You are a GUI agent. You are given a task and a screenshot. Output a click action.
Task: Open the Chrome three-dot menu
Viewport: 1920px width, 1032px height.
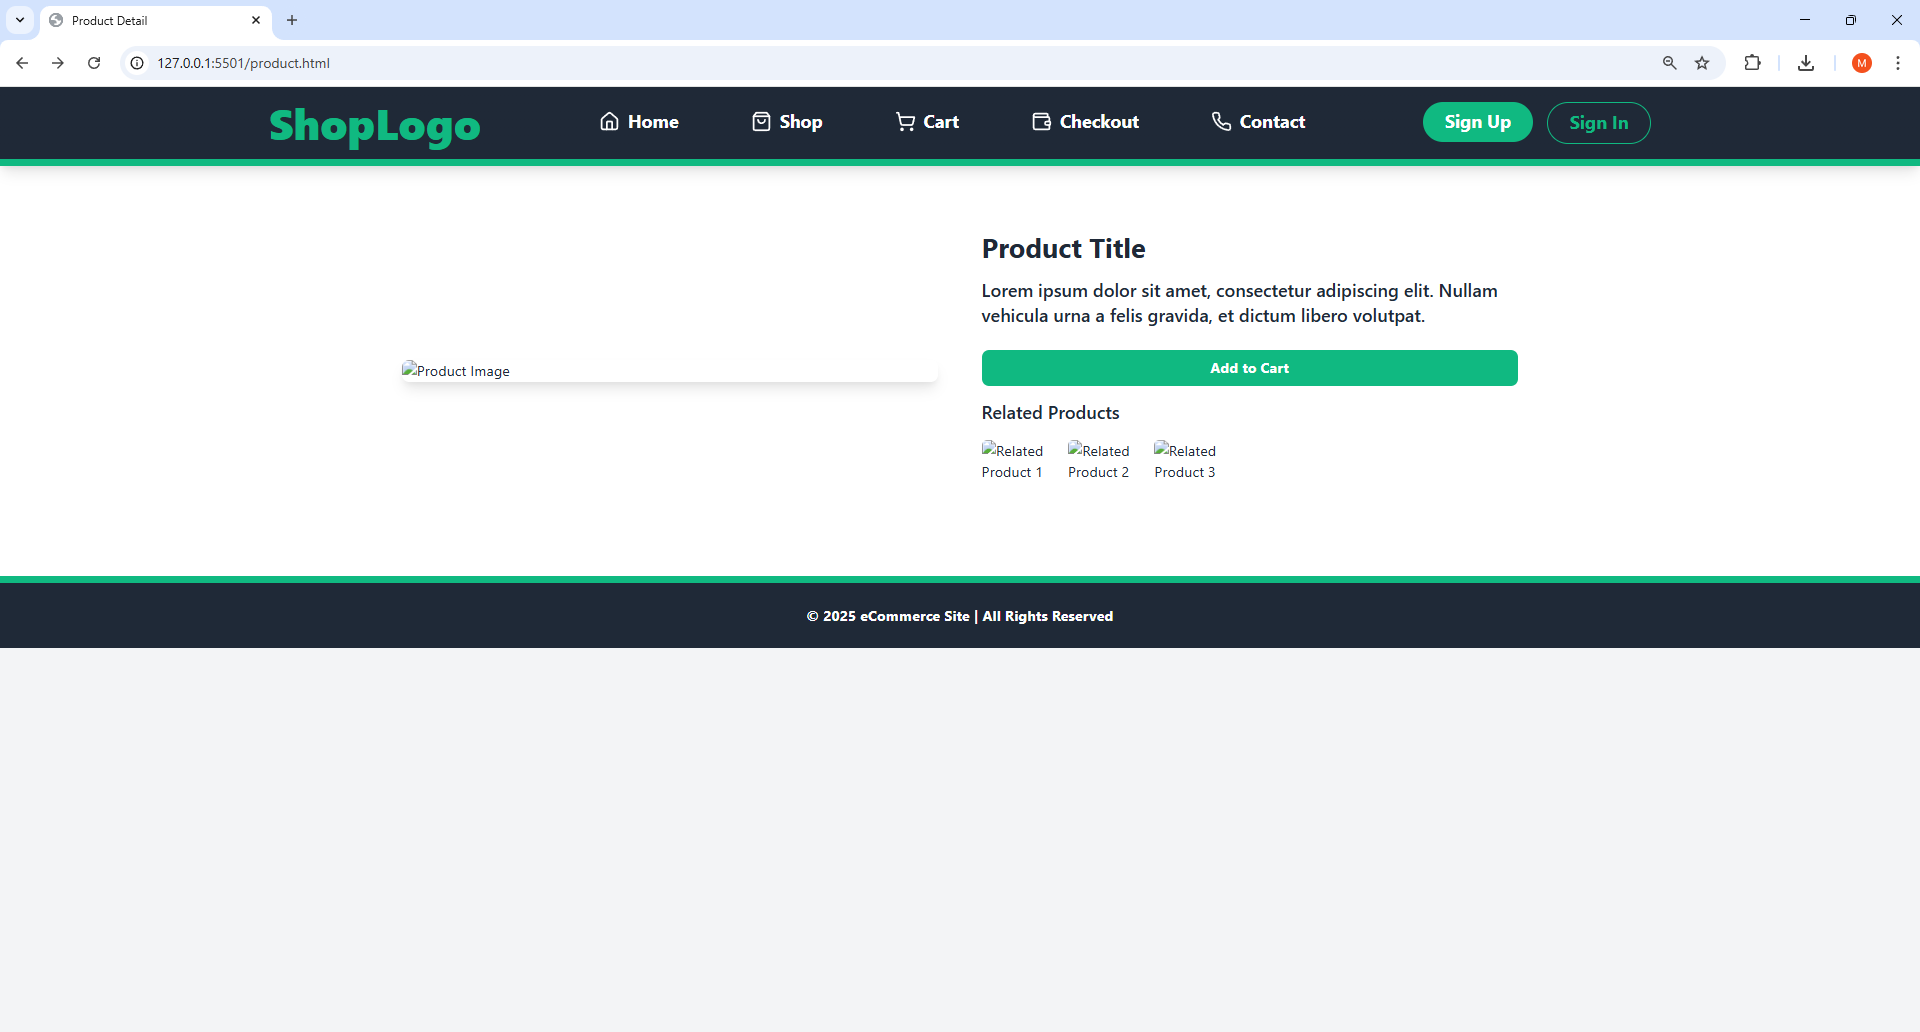(1897, 63)
